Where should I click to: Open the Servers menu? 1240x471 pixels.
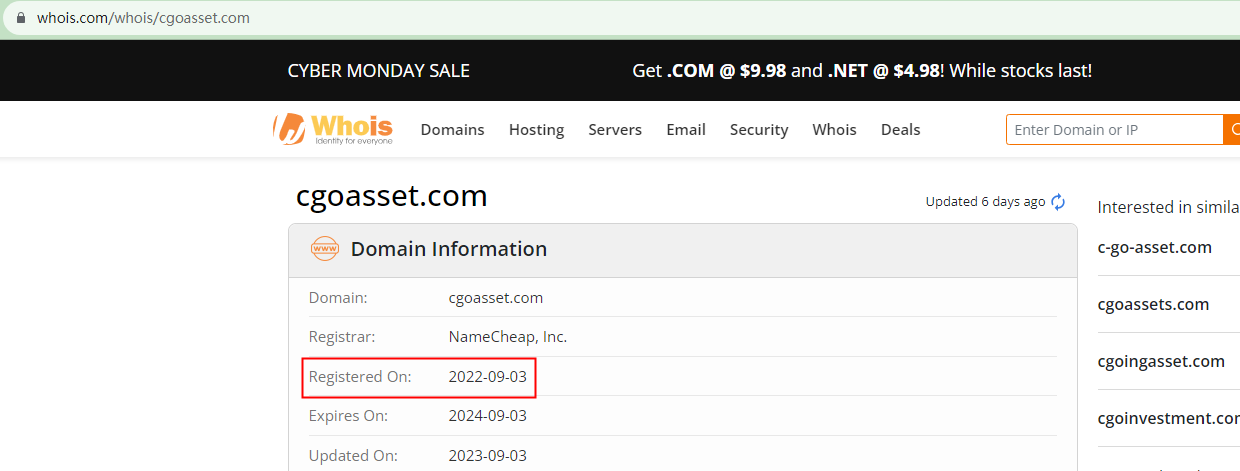(x=615, y=130)
